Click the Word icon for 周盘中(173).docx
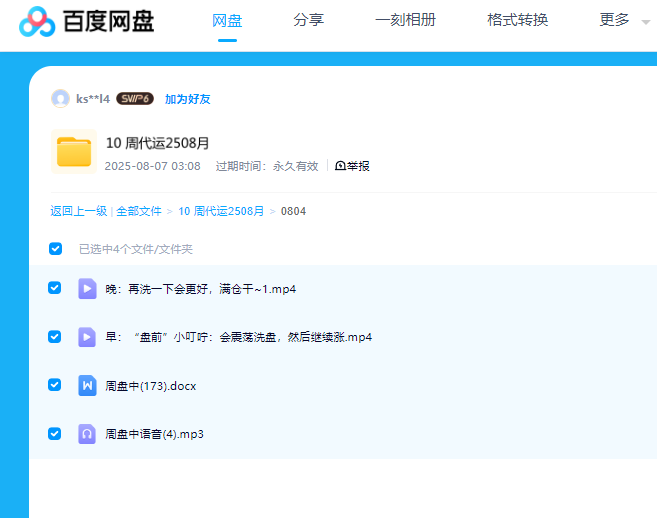The width and height of the screenshot is (657, 518). (x=87, y=385)
